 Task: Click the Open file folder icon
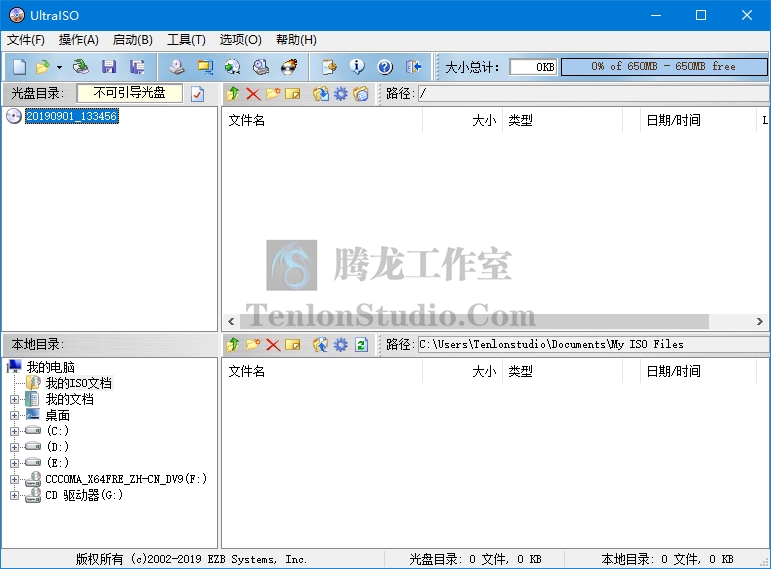click(43, 66)
